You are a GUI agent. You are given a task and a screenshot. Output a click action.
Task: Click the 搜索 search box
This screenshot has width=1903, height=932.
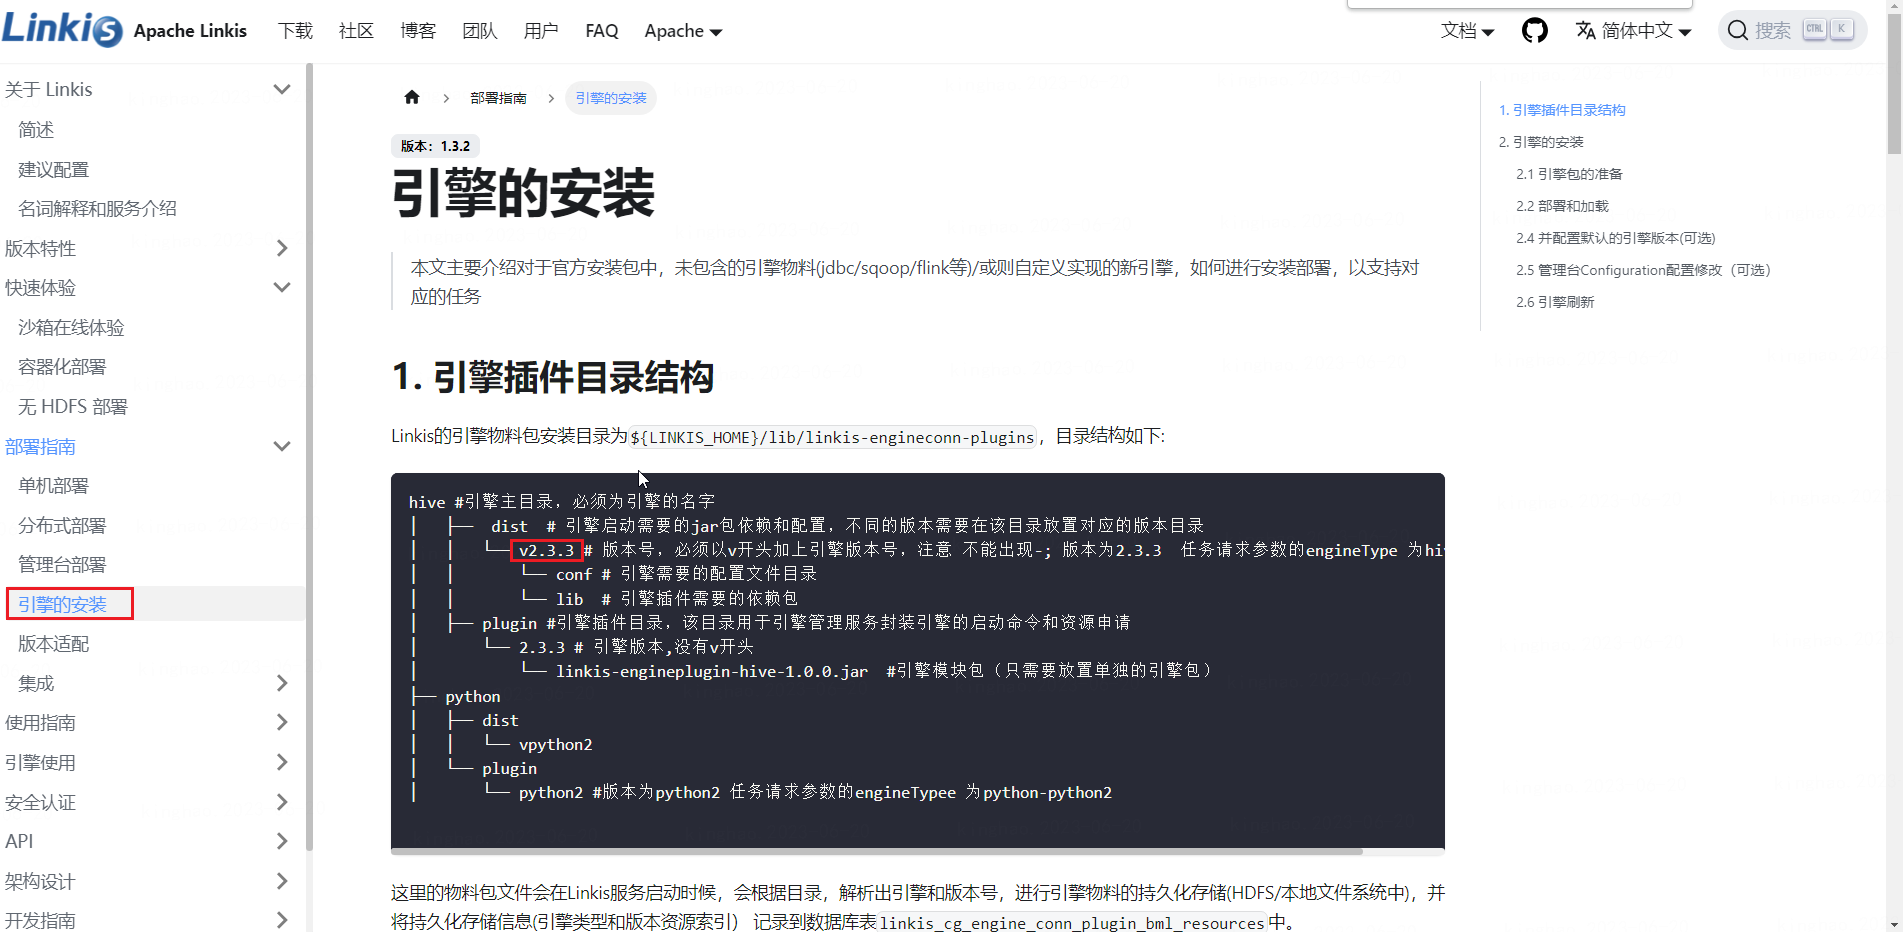[1792, 30]
